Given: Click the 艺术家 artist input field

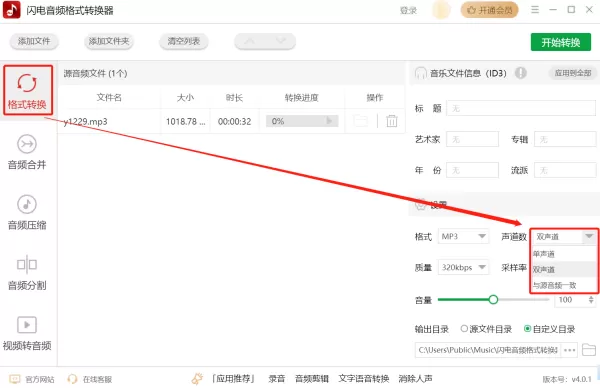Looking at the screenshot, I should click(x=473, y=139).
